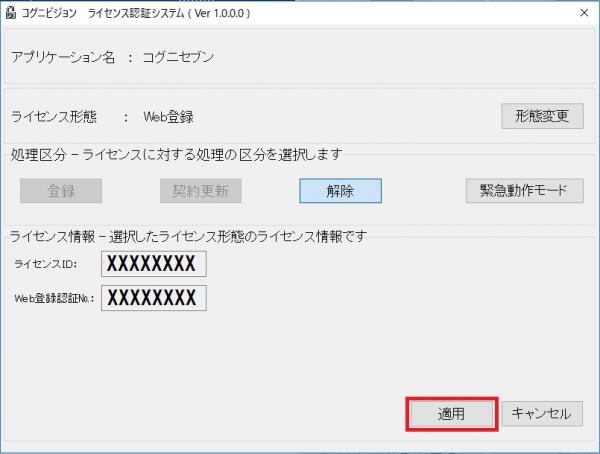Choose the 契約更新 button
Screen dimensions: 600x454
pos(201,191)
